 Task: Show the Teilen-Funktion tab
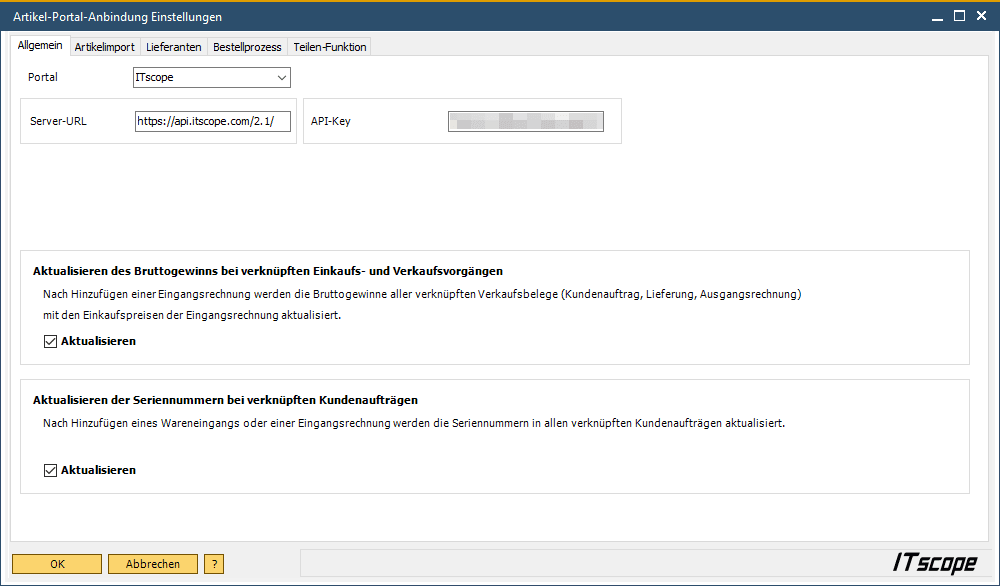pos(330,47)
